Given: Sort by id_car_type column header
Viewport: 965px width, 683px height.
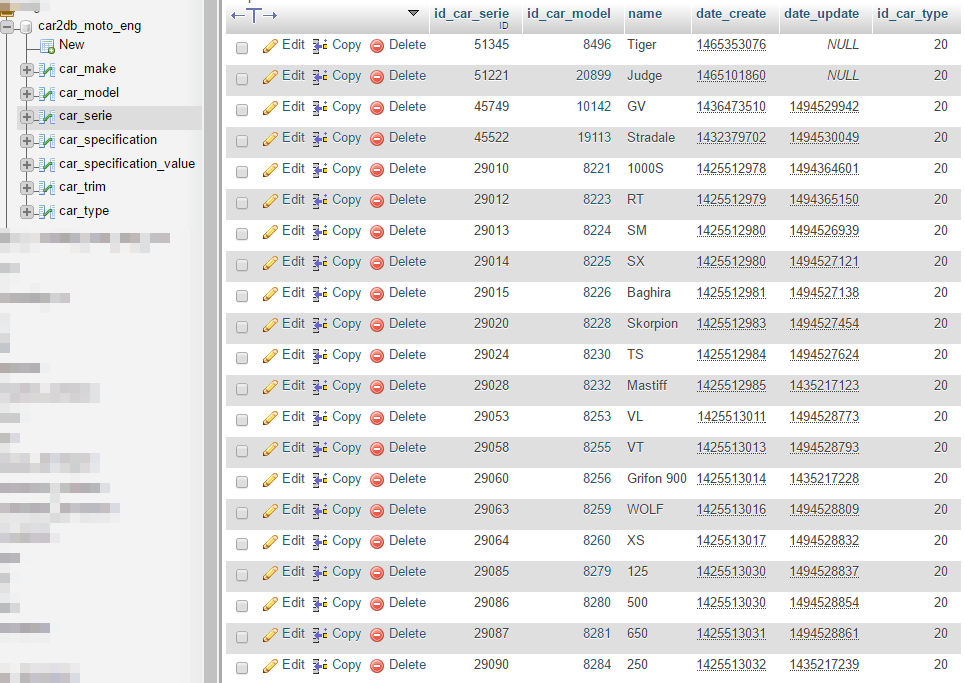Looking at the screenshot, I should 912,14.
